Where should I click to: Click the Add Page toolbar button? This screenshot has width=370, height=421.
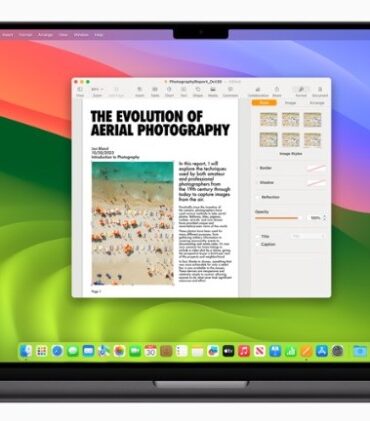point(116,92)
